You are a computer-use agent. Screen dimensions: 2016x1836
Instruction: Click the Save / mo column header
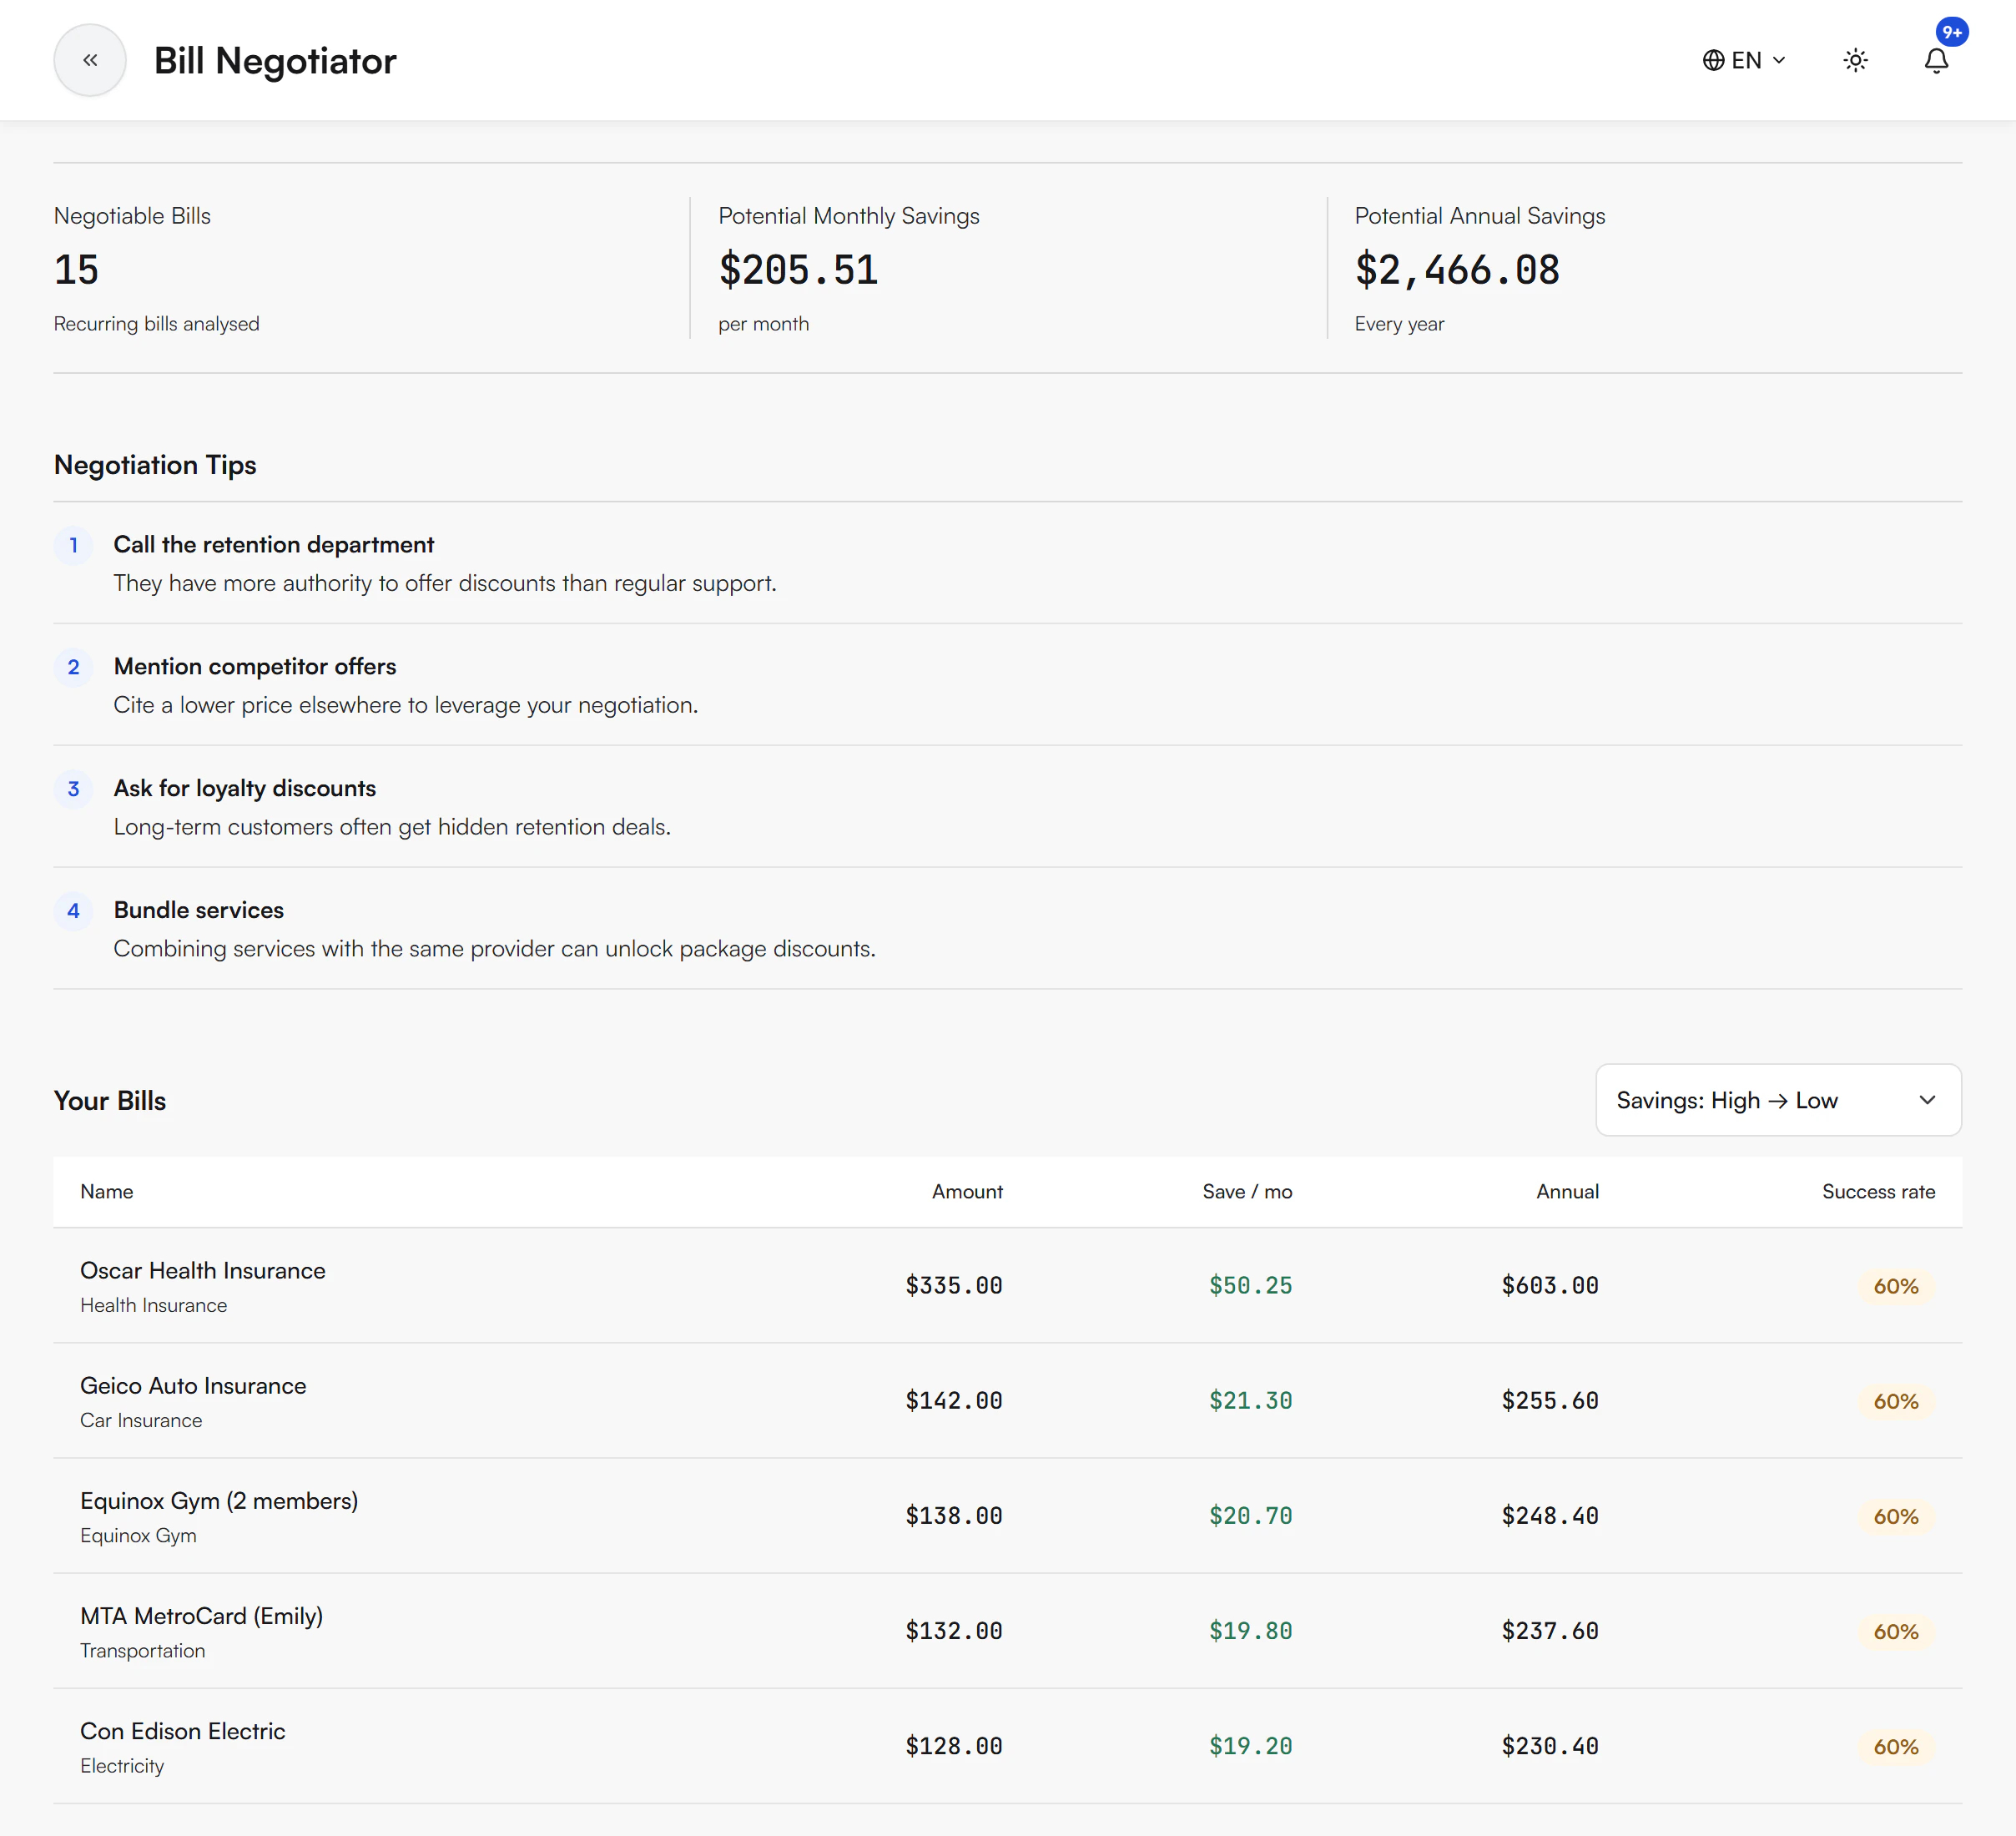[x=1247, y=1191]
